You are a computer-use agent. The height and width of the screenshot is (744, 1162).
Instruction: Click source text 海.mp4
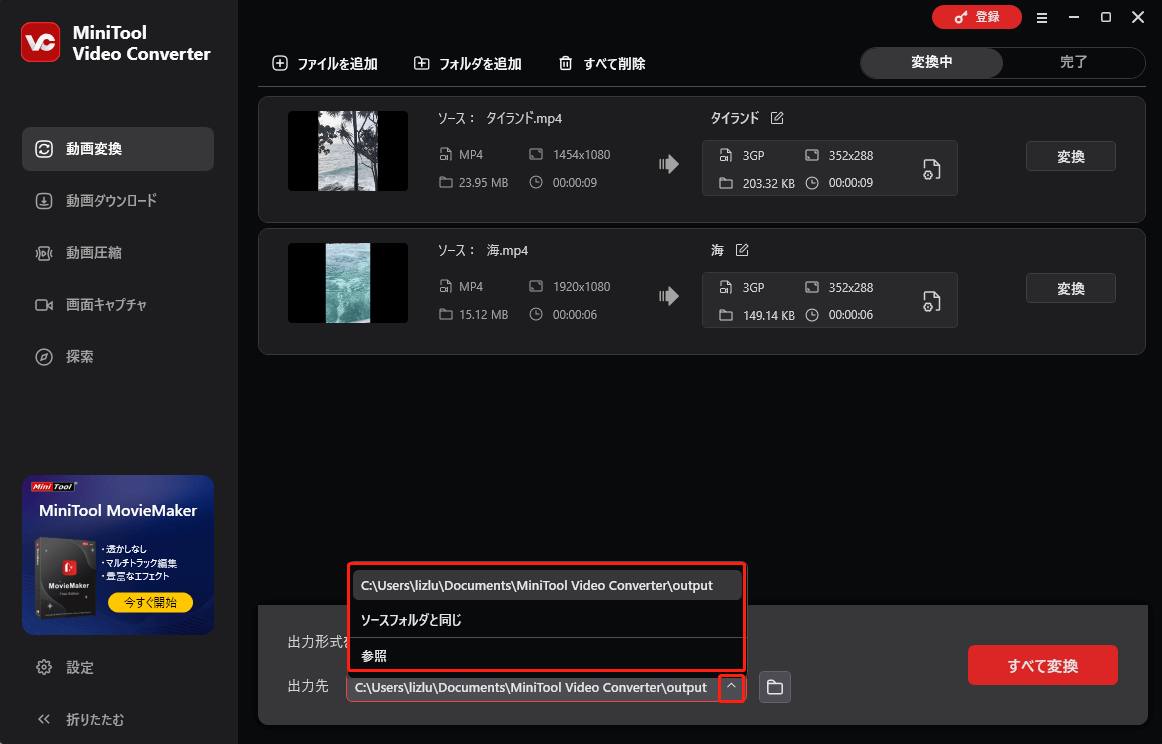point(507,250)
